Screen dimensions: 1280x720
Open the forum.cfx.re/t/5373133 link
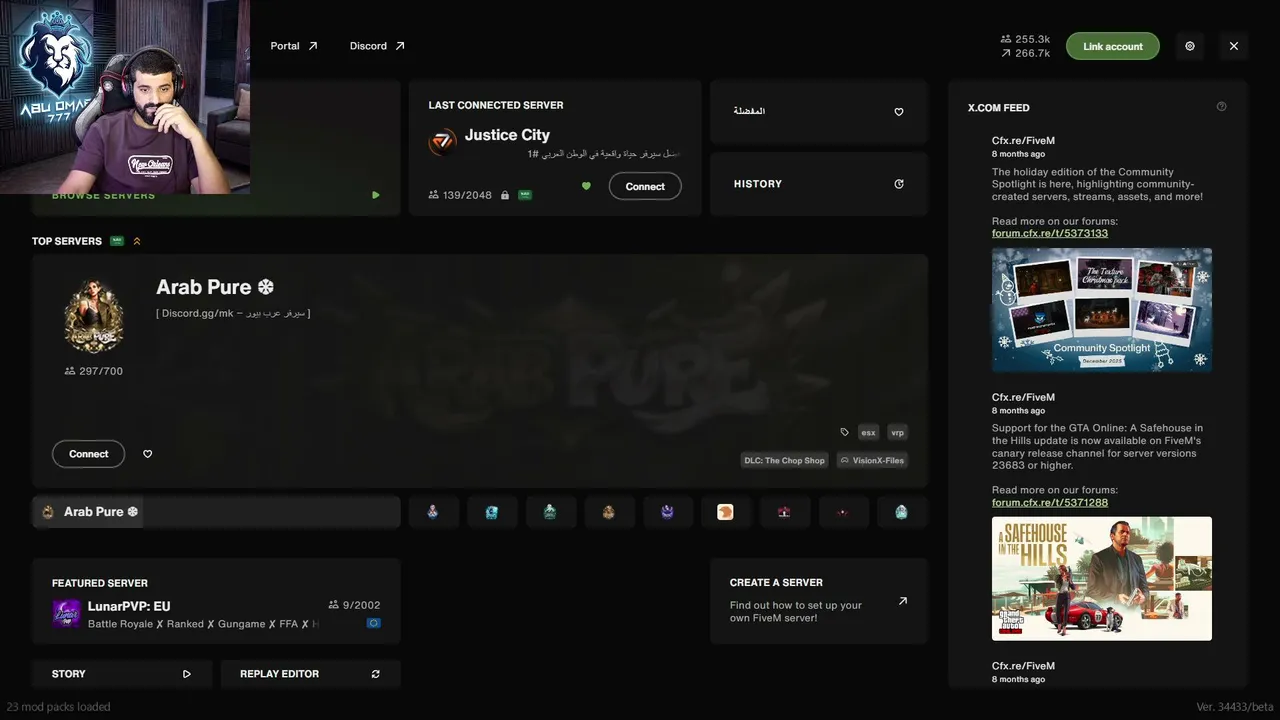pos(1050,233)
